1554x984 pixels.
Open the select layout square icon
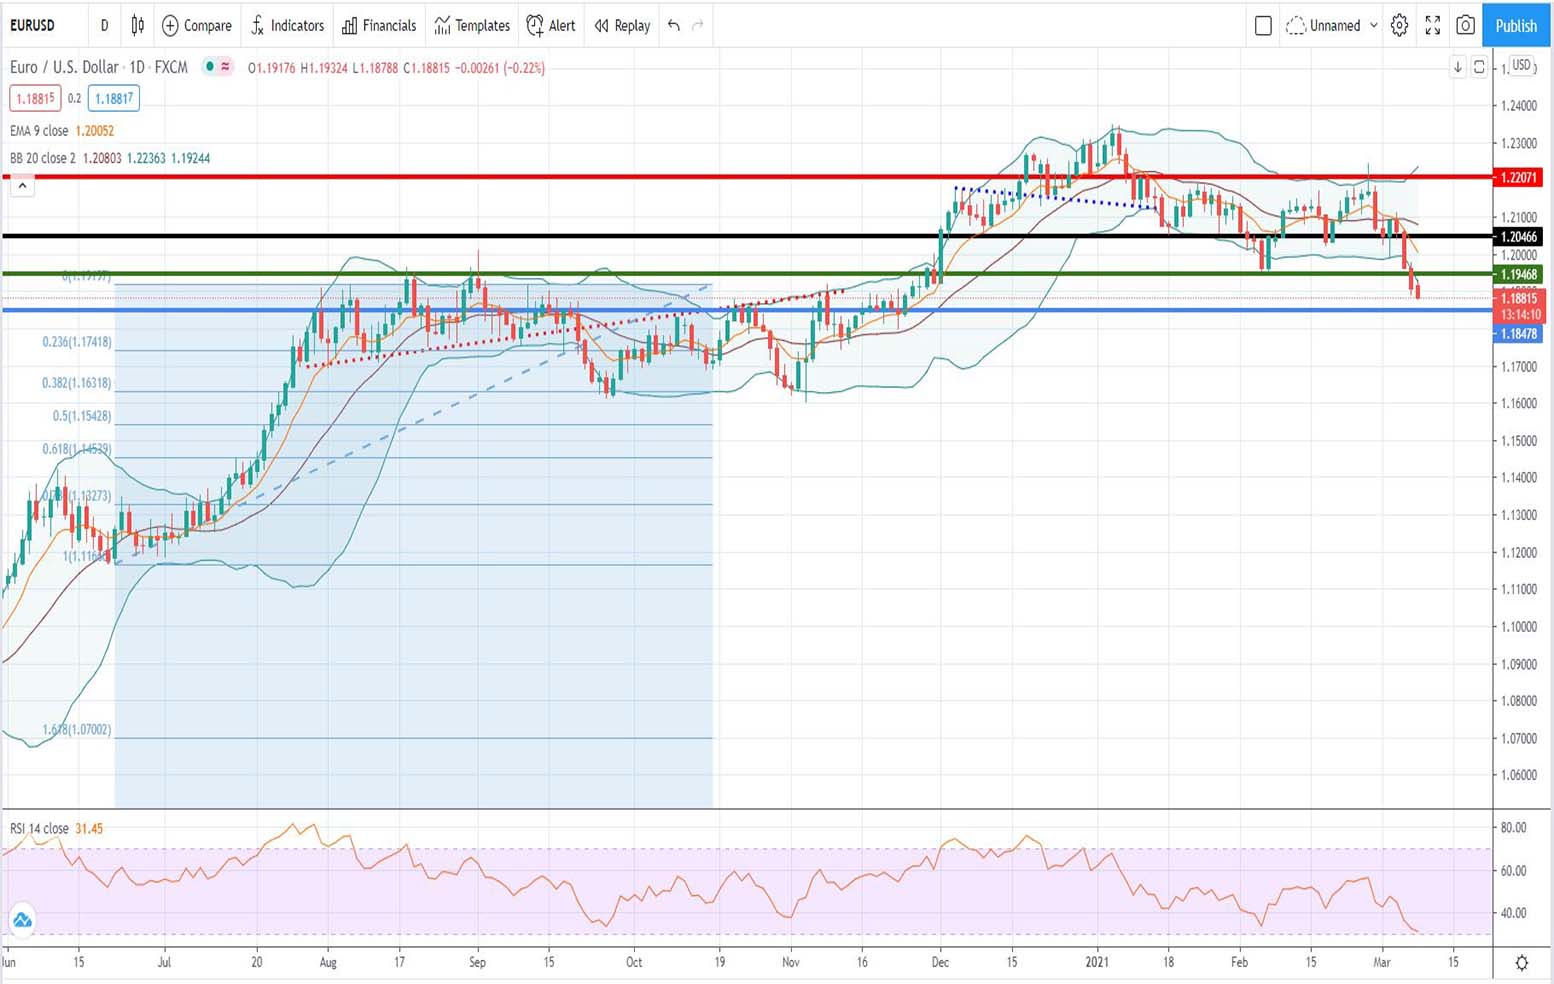pyautogui.click(x=1263, y=25)
